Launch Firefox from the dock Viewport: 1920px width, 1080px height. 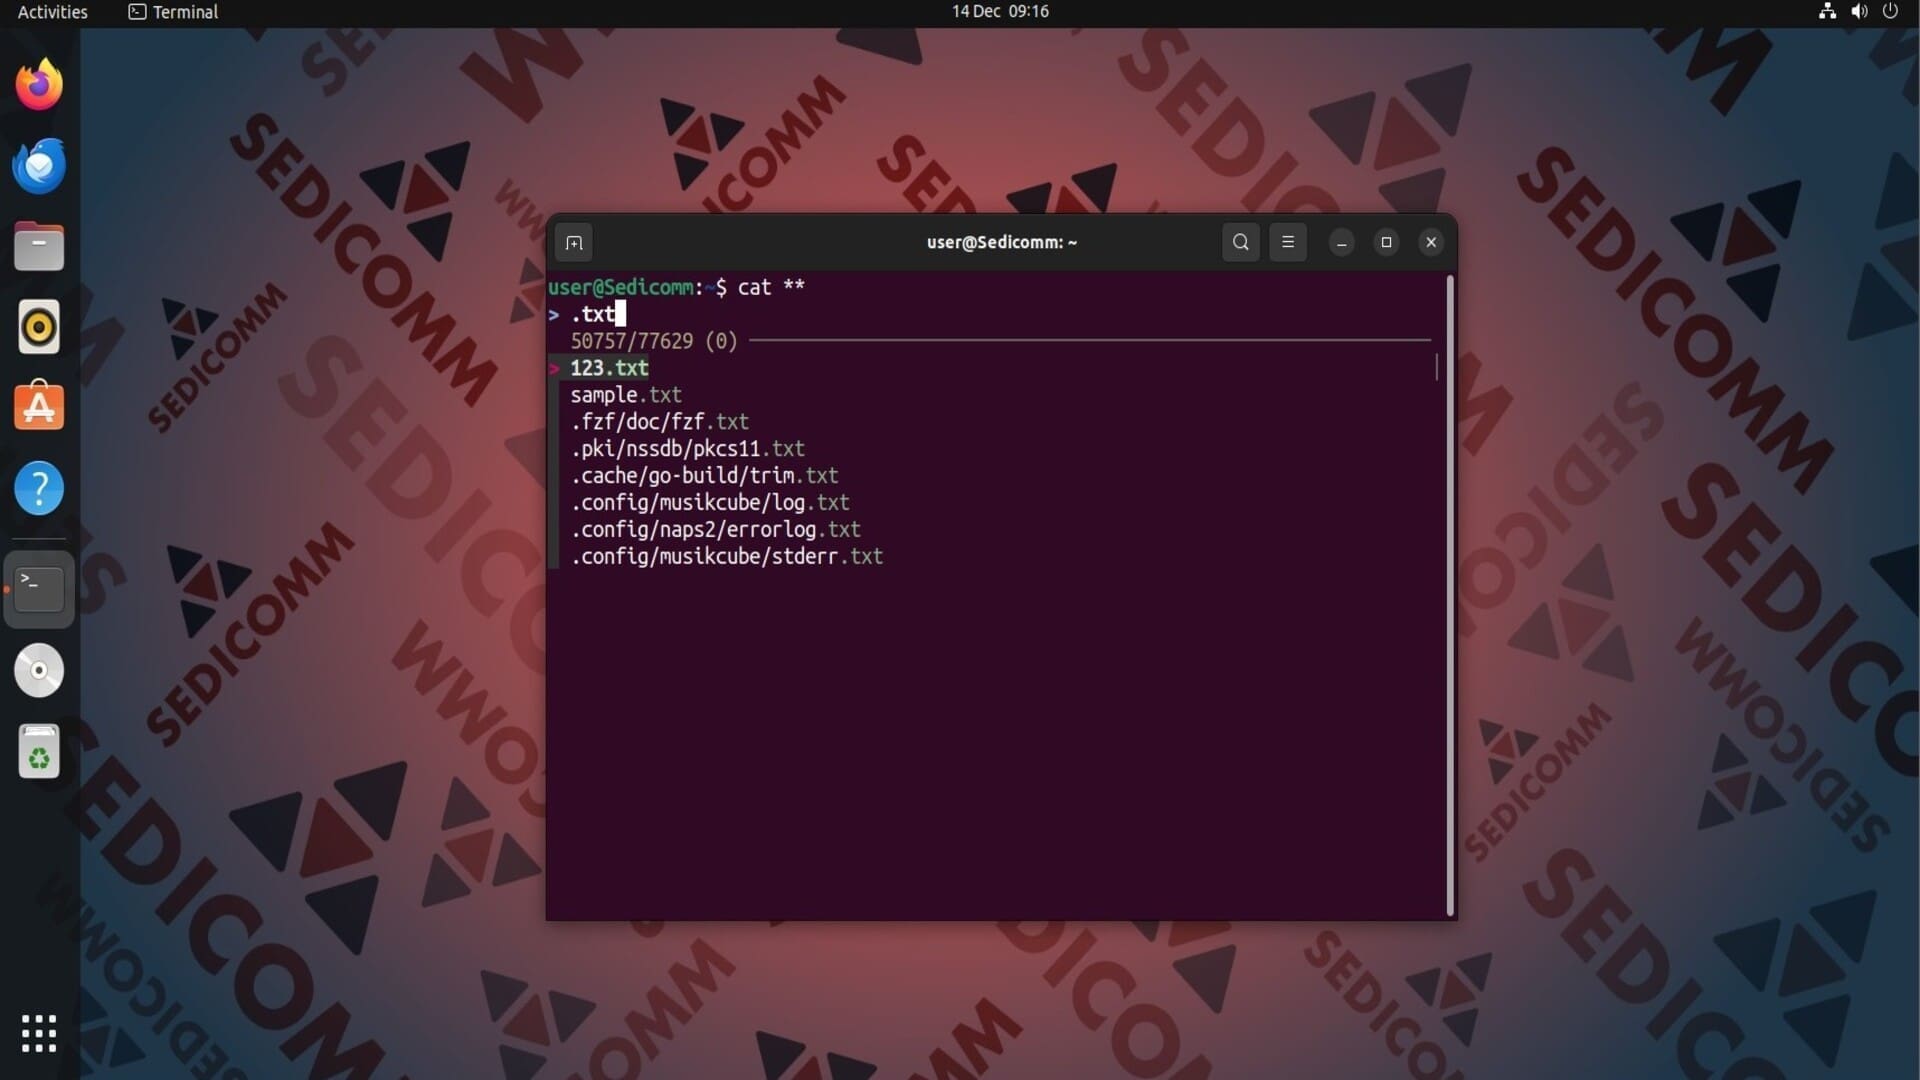point(39,85)
